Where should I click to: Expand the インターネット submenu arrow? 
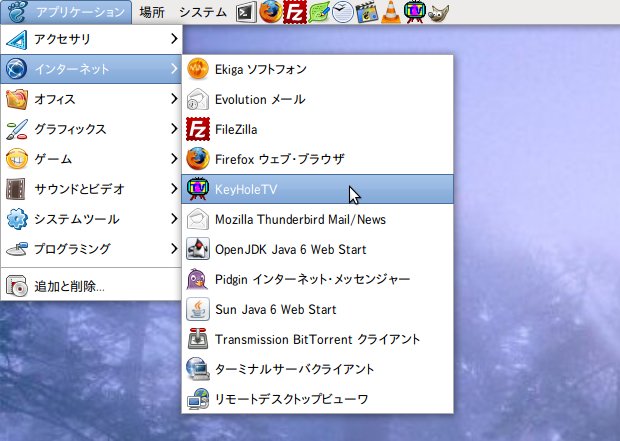[x=174, y=69]
